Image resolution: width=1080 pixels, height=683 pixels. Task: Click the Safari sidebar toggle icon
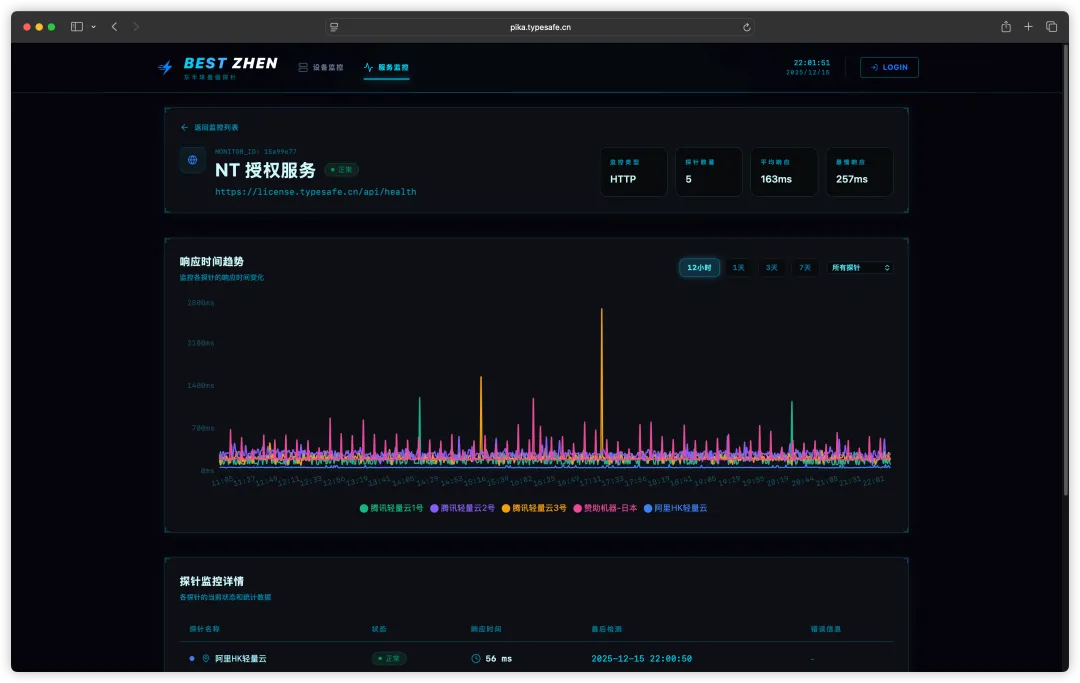click(x=77, y=27)
